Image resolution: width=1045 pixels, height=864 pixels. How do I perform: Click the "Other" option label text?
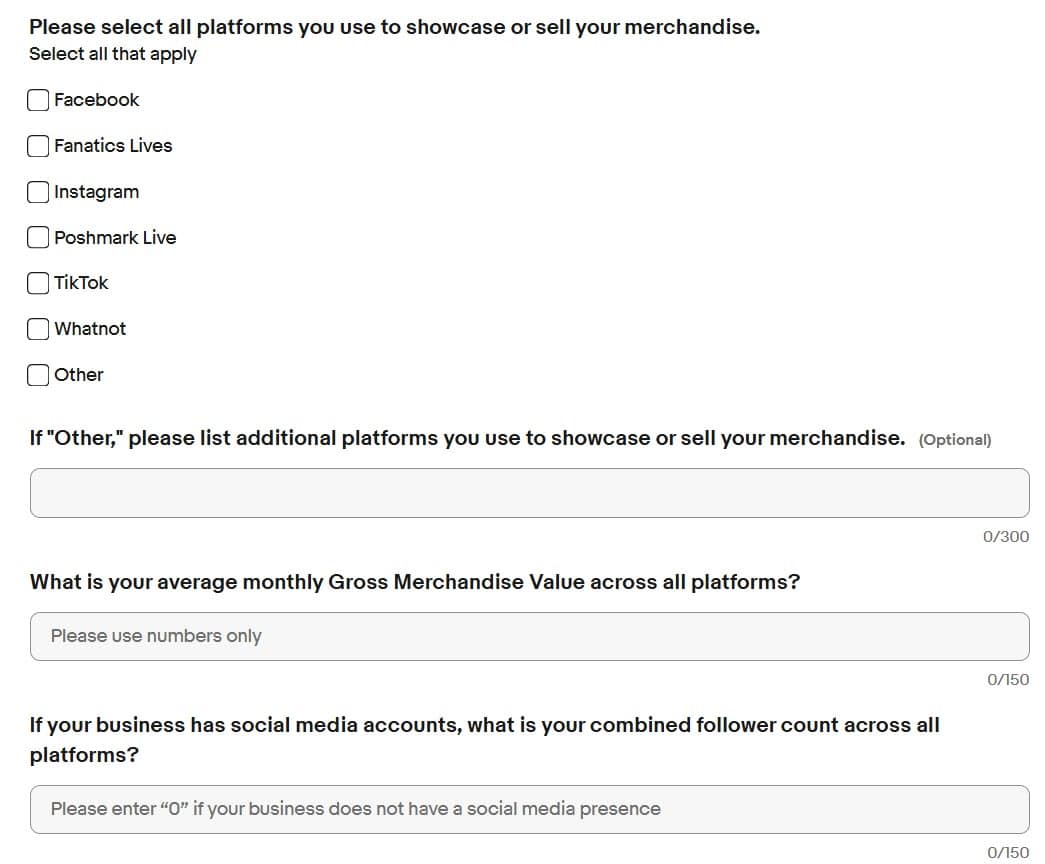click(x=79, y=375)
